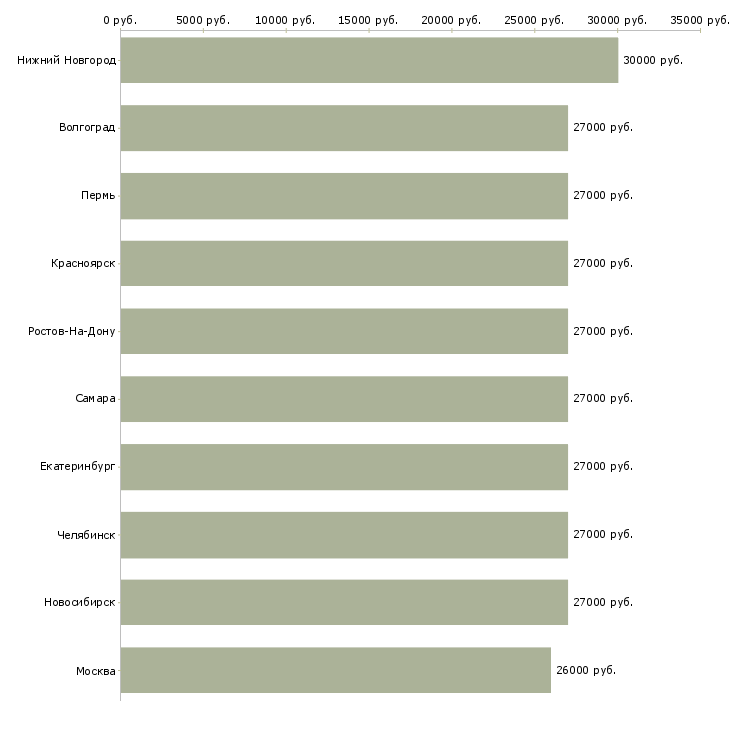Click the Нижний Новгород bar

tap(369, 60)
